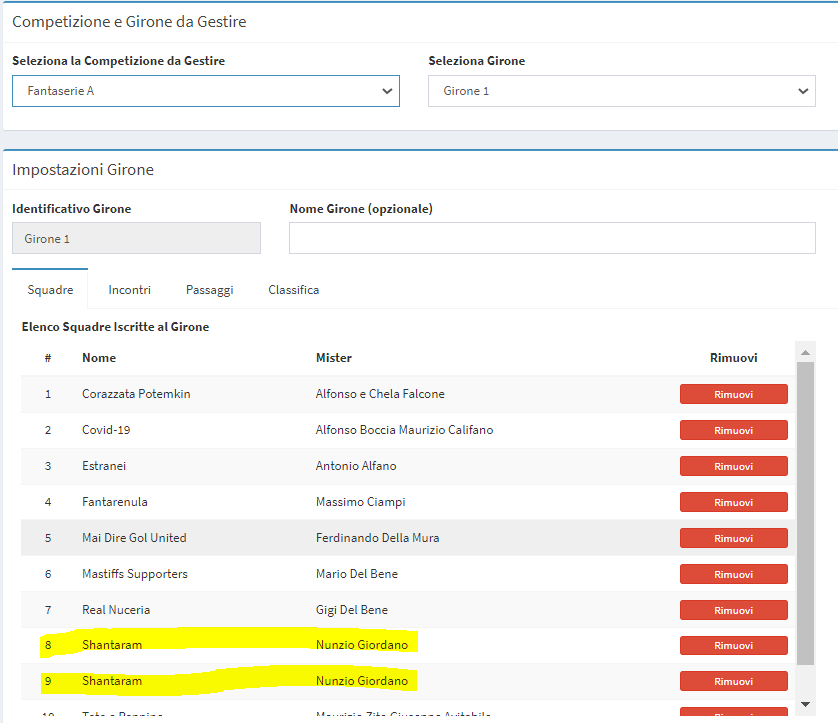Remove Mai Dire Gol United team
The height and width of the screenshot is (723, 838).
click(x=733, y=538)
